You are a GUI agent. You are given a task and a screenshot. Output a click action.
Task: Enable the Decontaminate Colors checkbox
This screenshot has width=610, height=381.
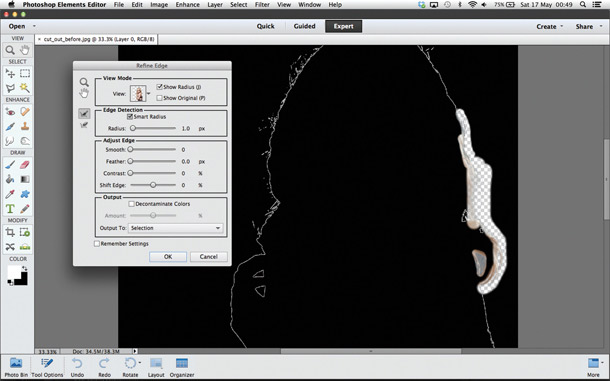[131, 204]
